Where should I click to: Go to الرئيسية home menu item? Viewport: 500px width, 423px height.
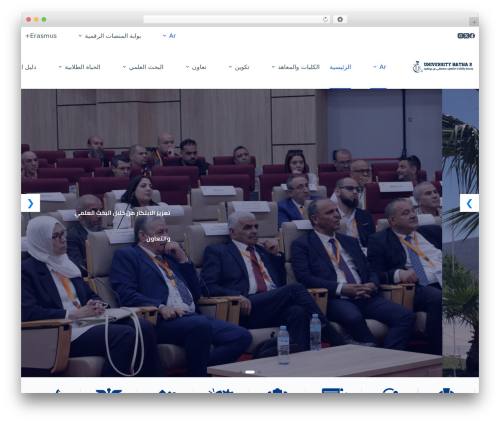tap(340, 67)
